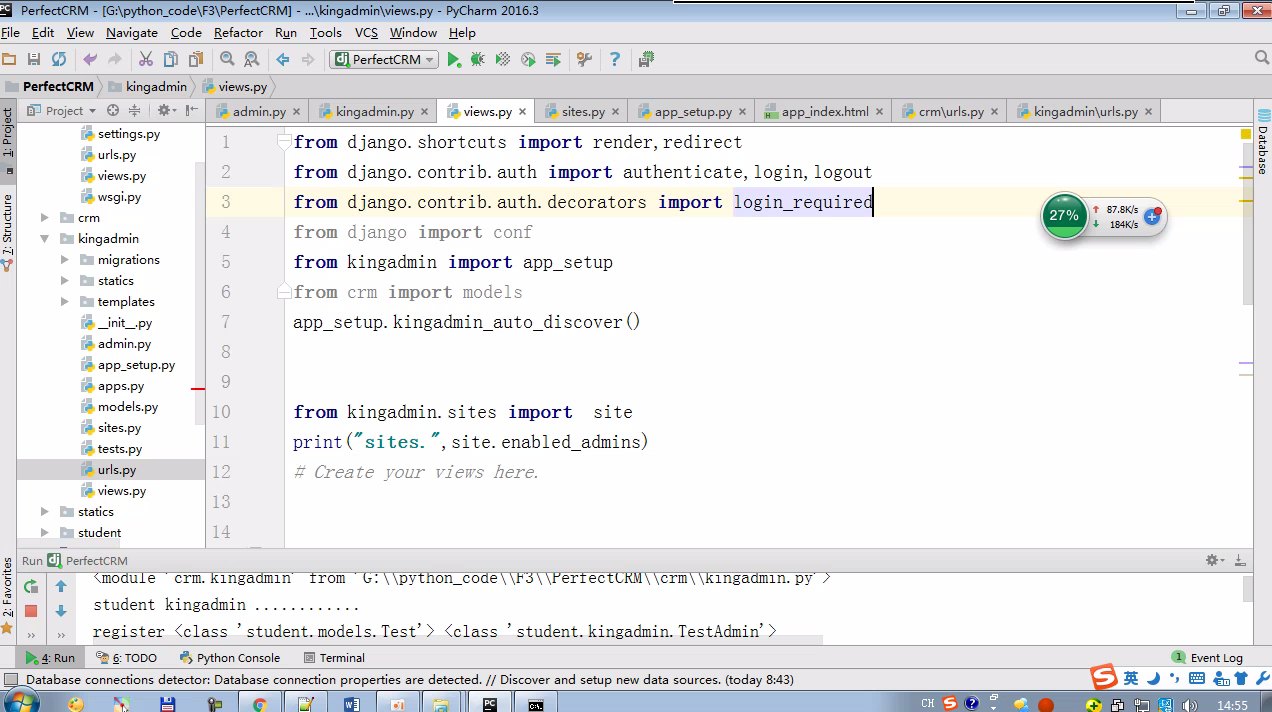The height and width of the screenshot is (712, 1272).
Task: Rerun PerfectCRM in the Run panel
Action: [31, 587]
